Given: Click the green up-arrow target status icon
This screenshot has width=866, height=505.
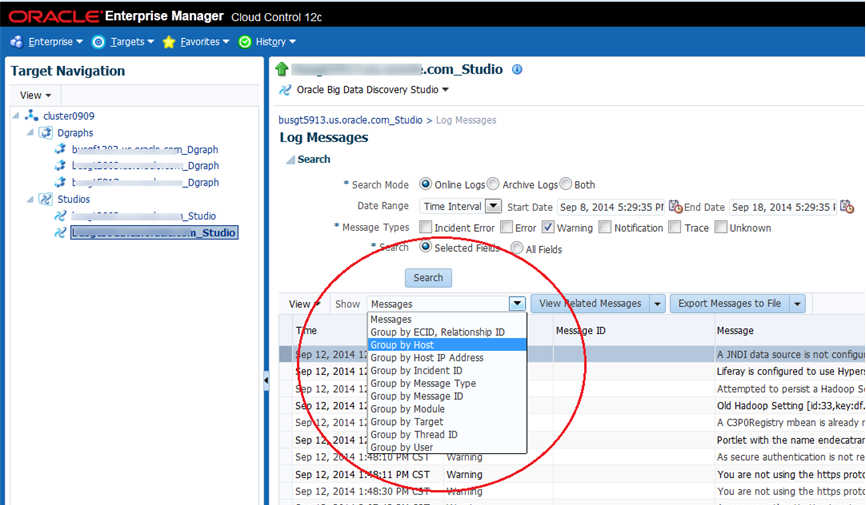Looking at the screenshot, I should [x=282, y=69].
